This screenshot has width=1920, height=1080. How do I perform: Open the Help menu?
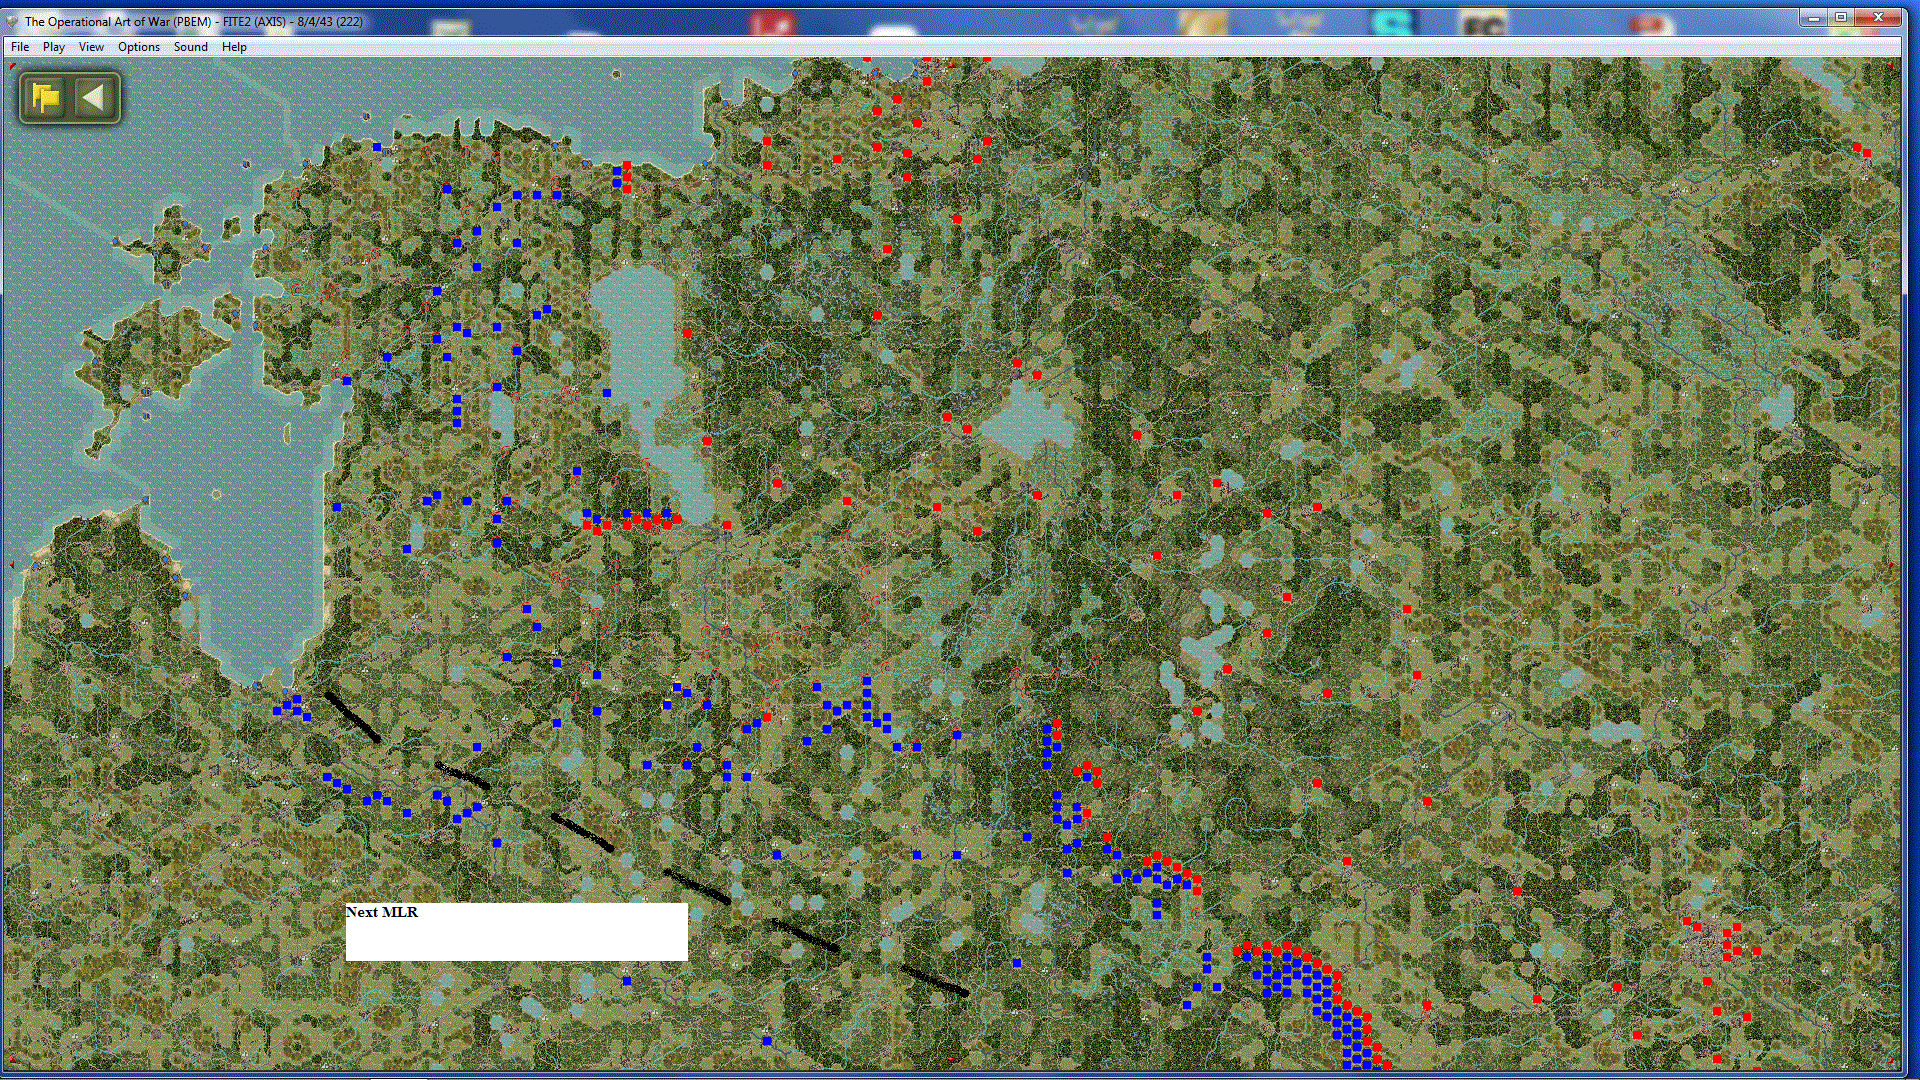point(234,47)
